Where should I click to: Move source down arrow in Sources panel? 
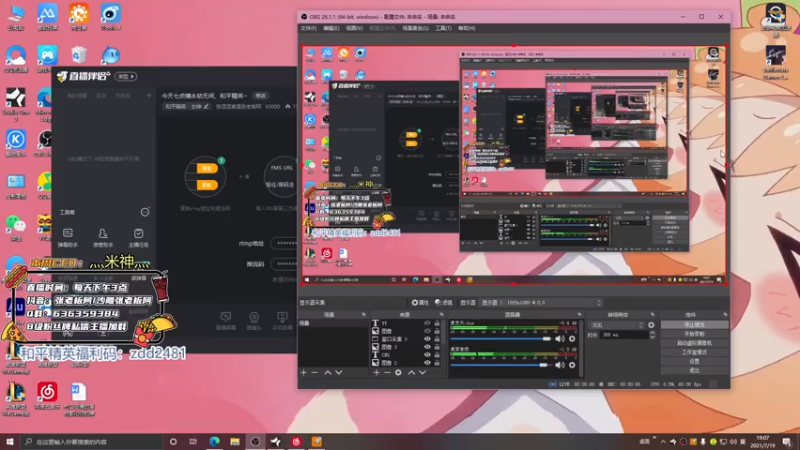click(422, 373)
